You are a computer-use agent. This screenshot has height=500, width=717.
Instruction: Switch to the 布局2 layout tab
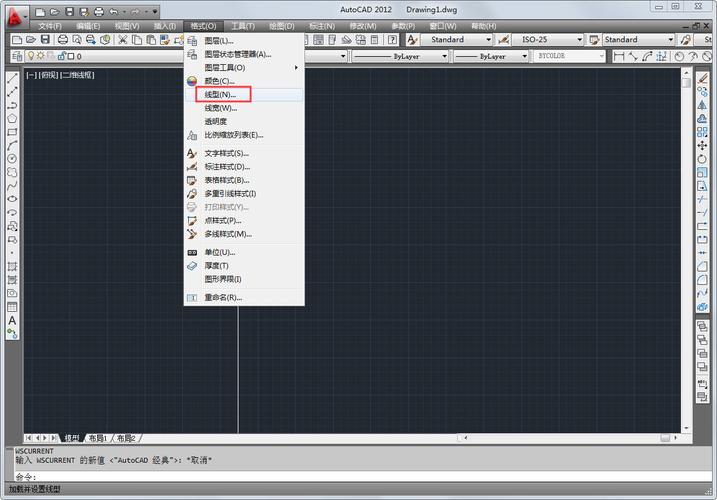coord(126,438)
